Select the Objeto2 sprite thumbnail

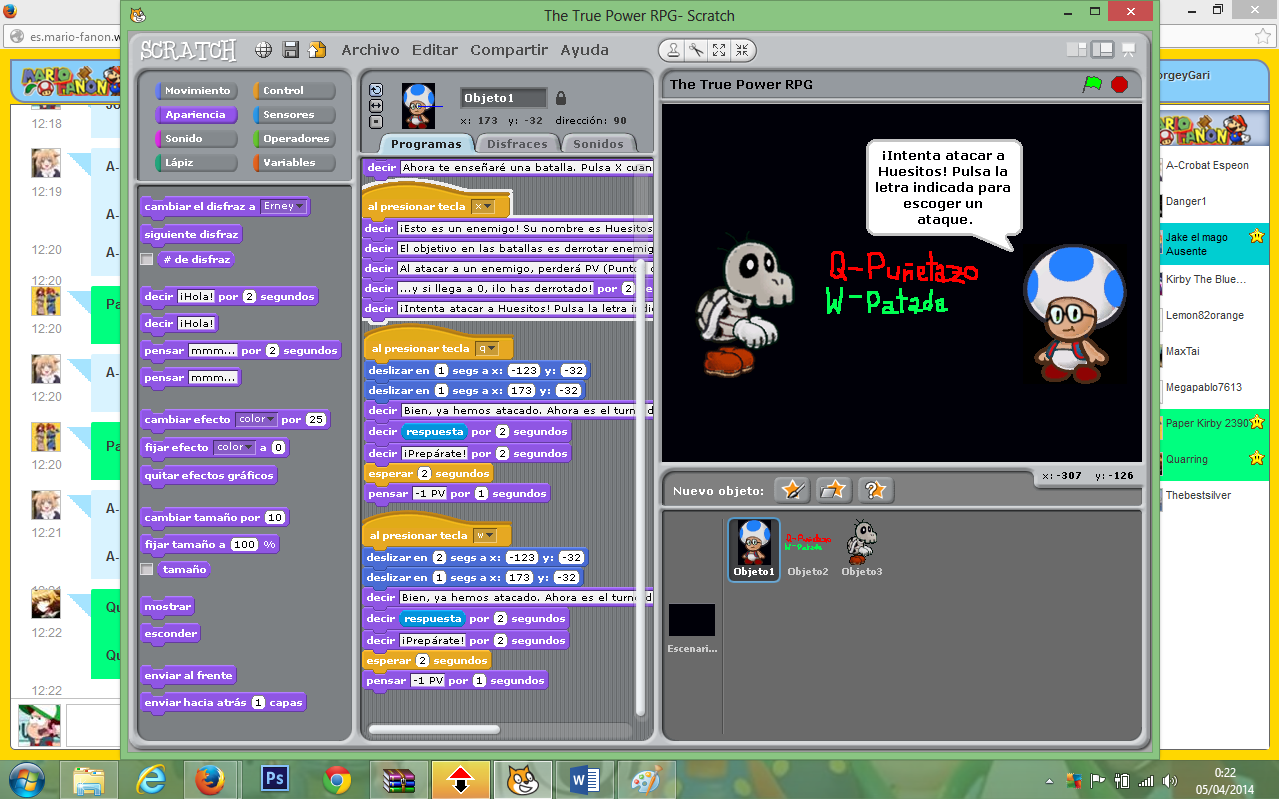[807, 549]
